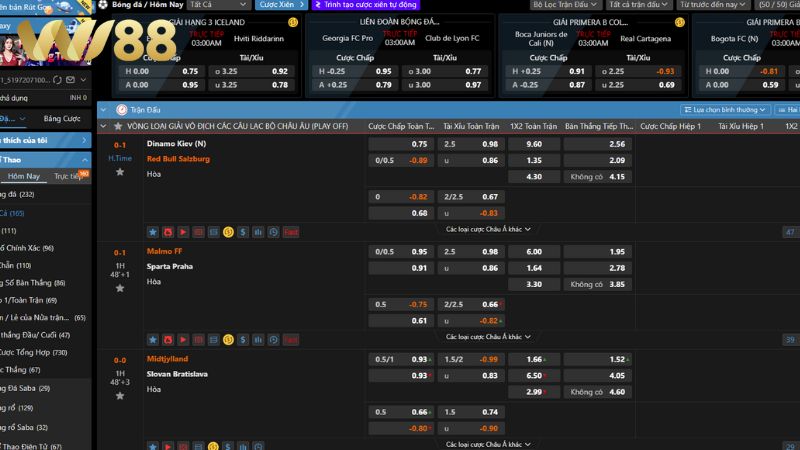
Task: Click the red alarm icon in Dinamo Kiev icon row
Action: pyautogui.click(x=168, y=232)
